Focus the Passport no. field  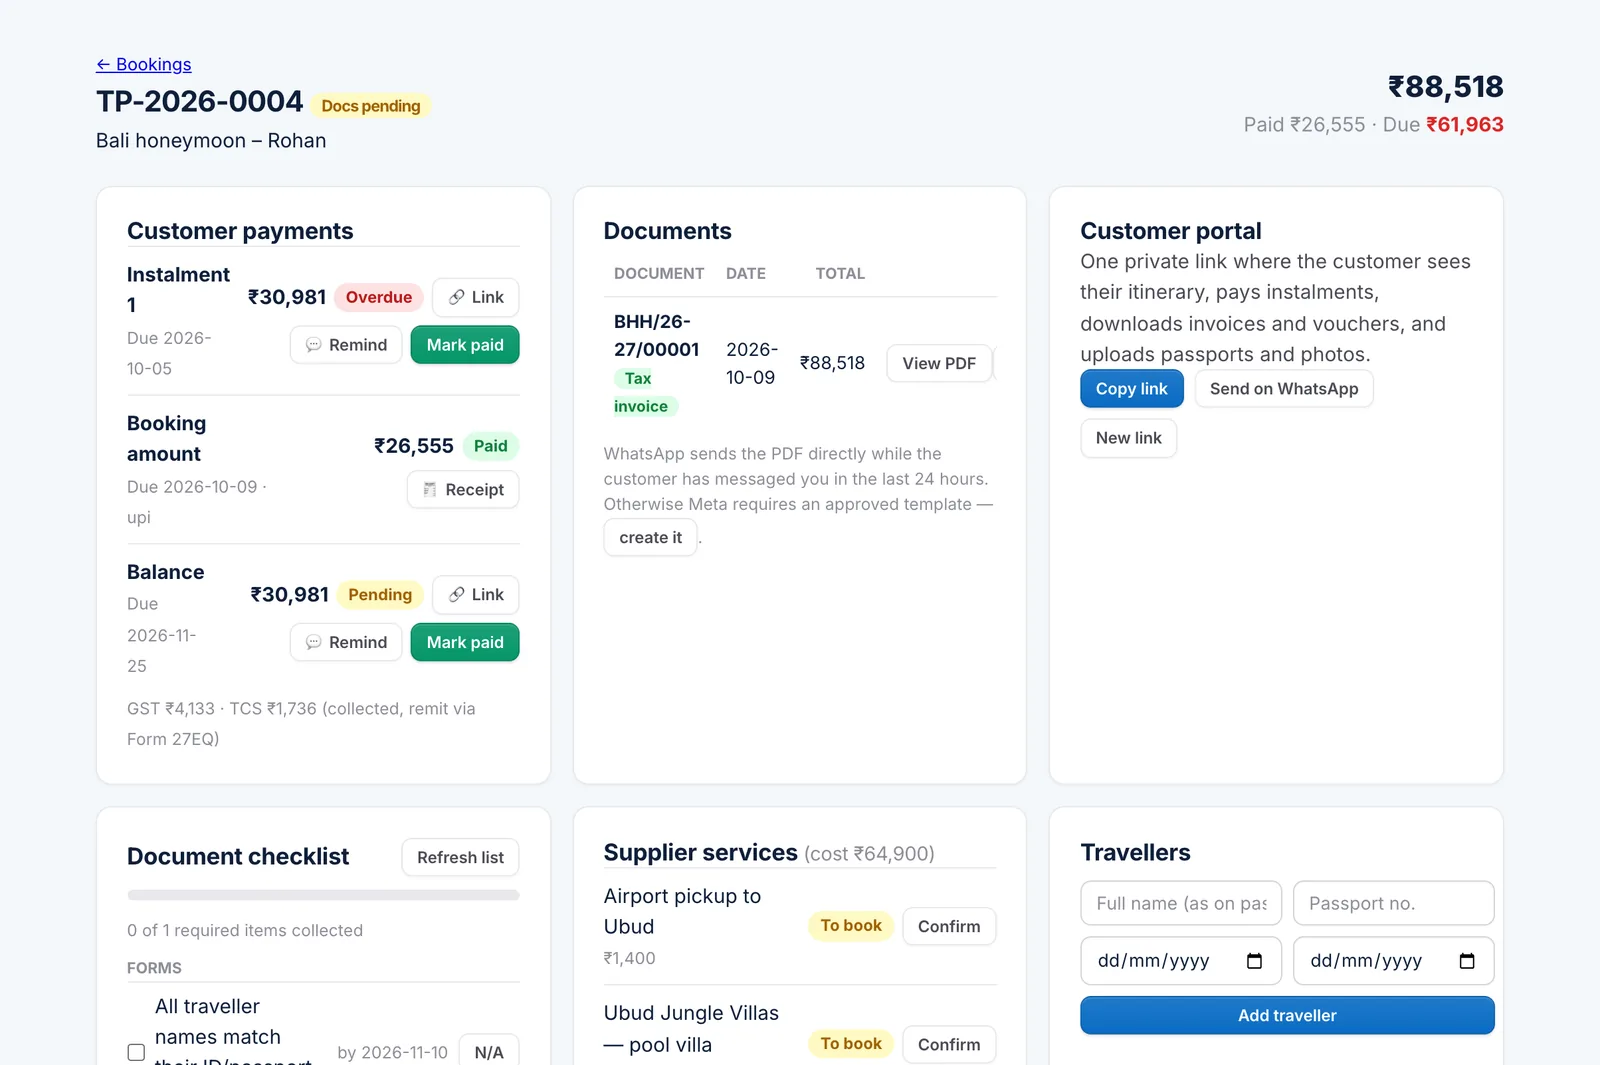click(x=1394, y=903)
